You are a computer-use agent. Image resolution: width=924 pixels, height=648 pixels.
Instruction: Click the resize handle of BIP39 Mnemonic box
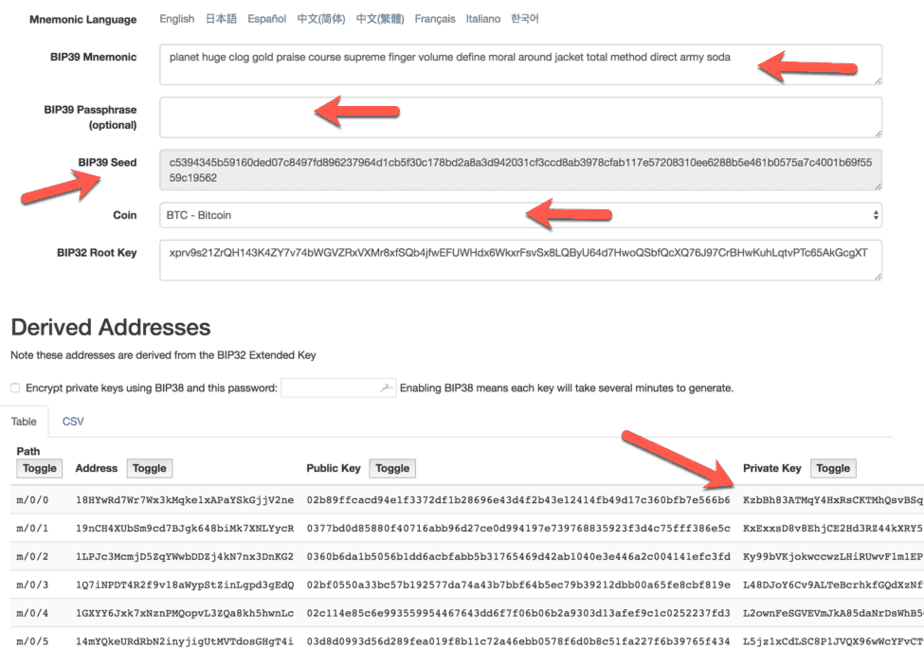877,80
